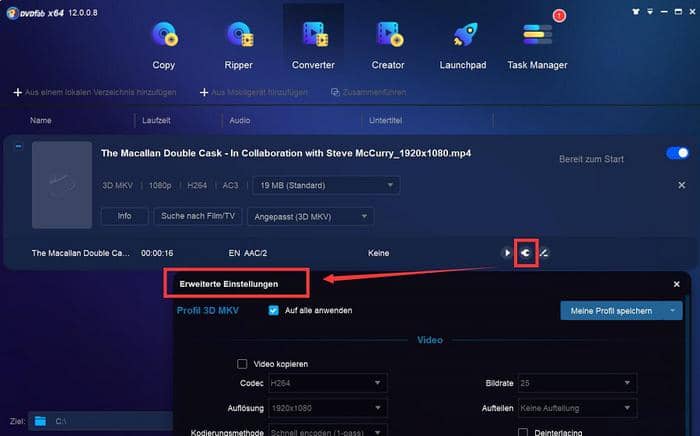
Task: Open the Launchpad
Action: coord(463,46)
